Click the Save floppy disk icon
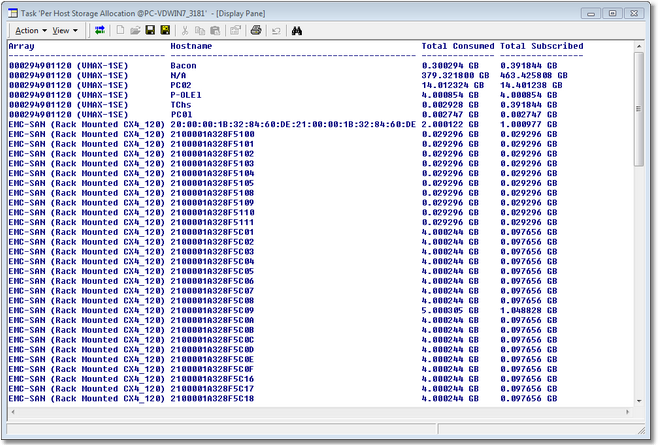 [x=150, y=30]
